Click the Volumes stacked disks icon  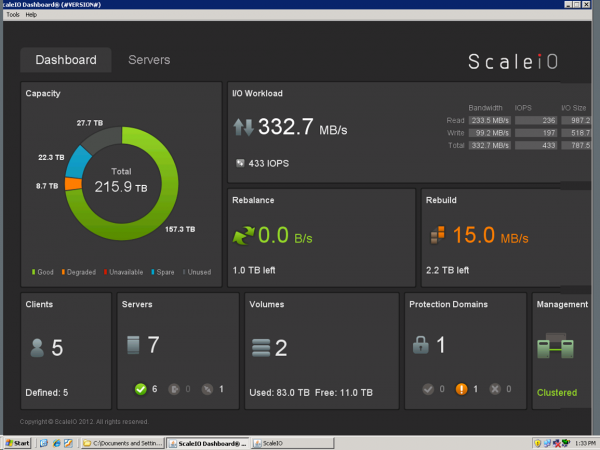point(261,348)
